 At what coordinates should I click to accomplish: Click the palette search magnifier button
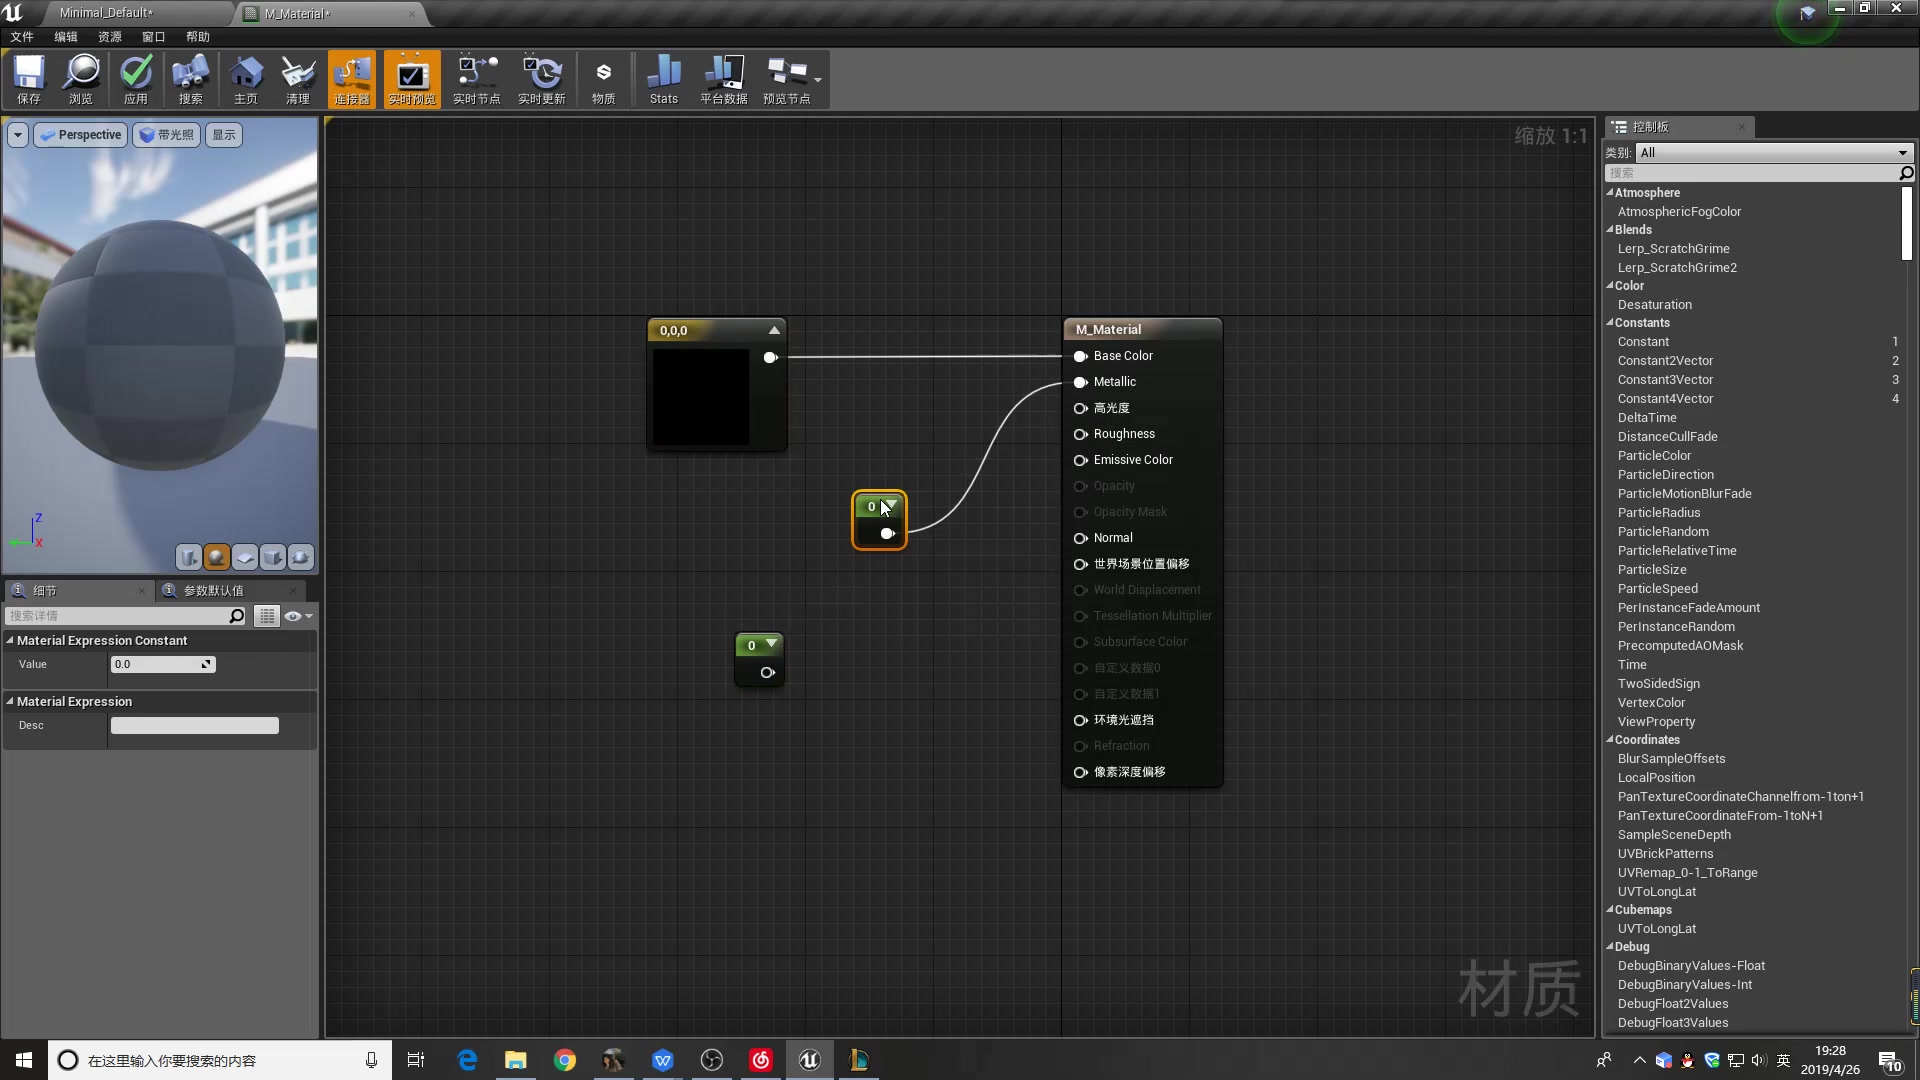tap(1905, 172)
